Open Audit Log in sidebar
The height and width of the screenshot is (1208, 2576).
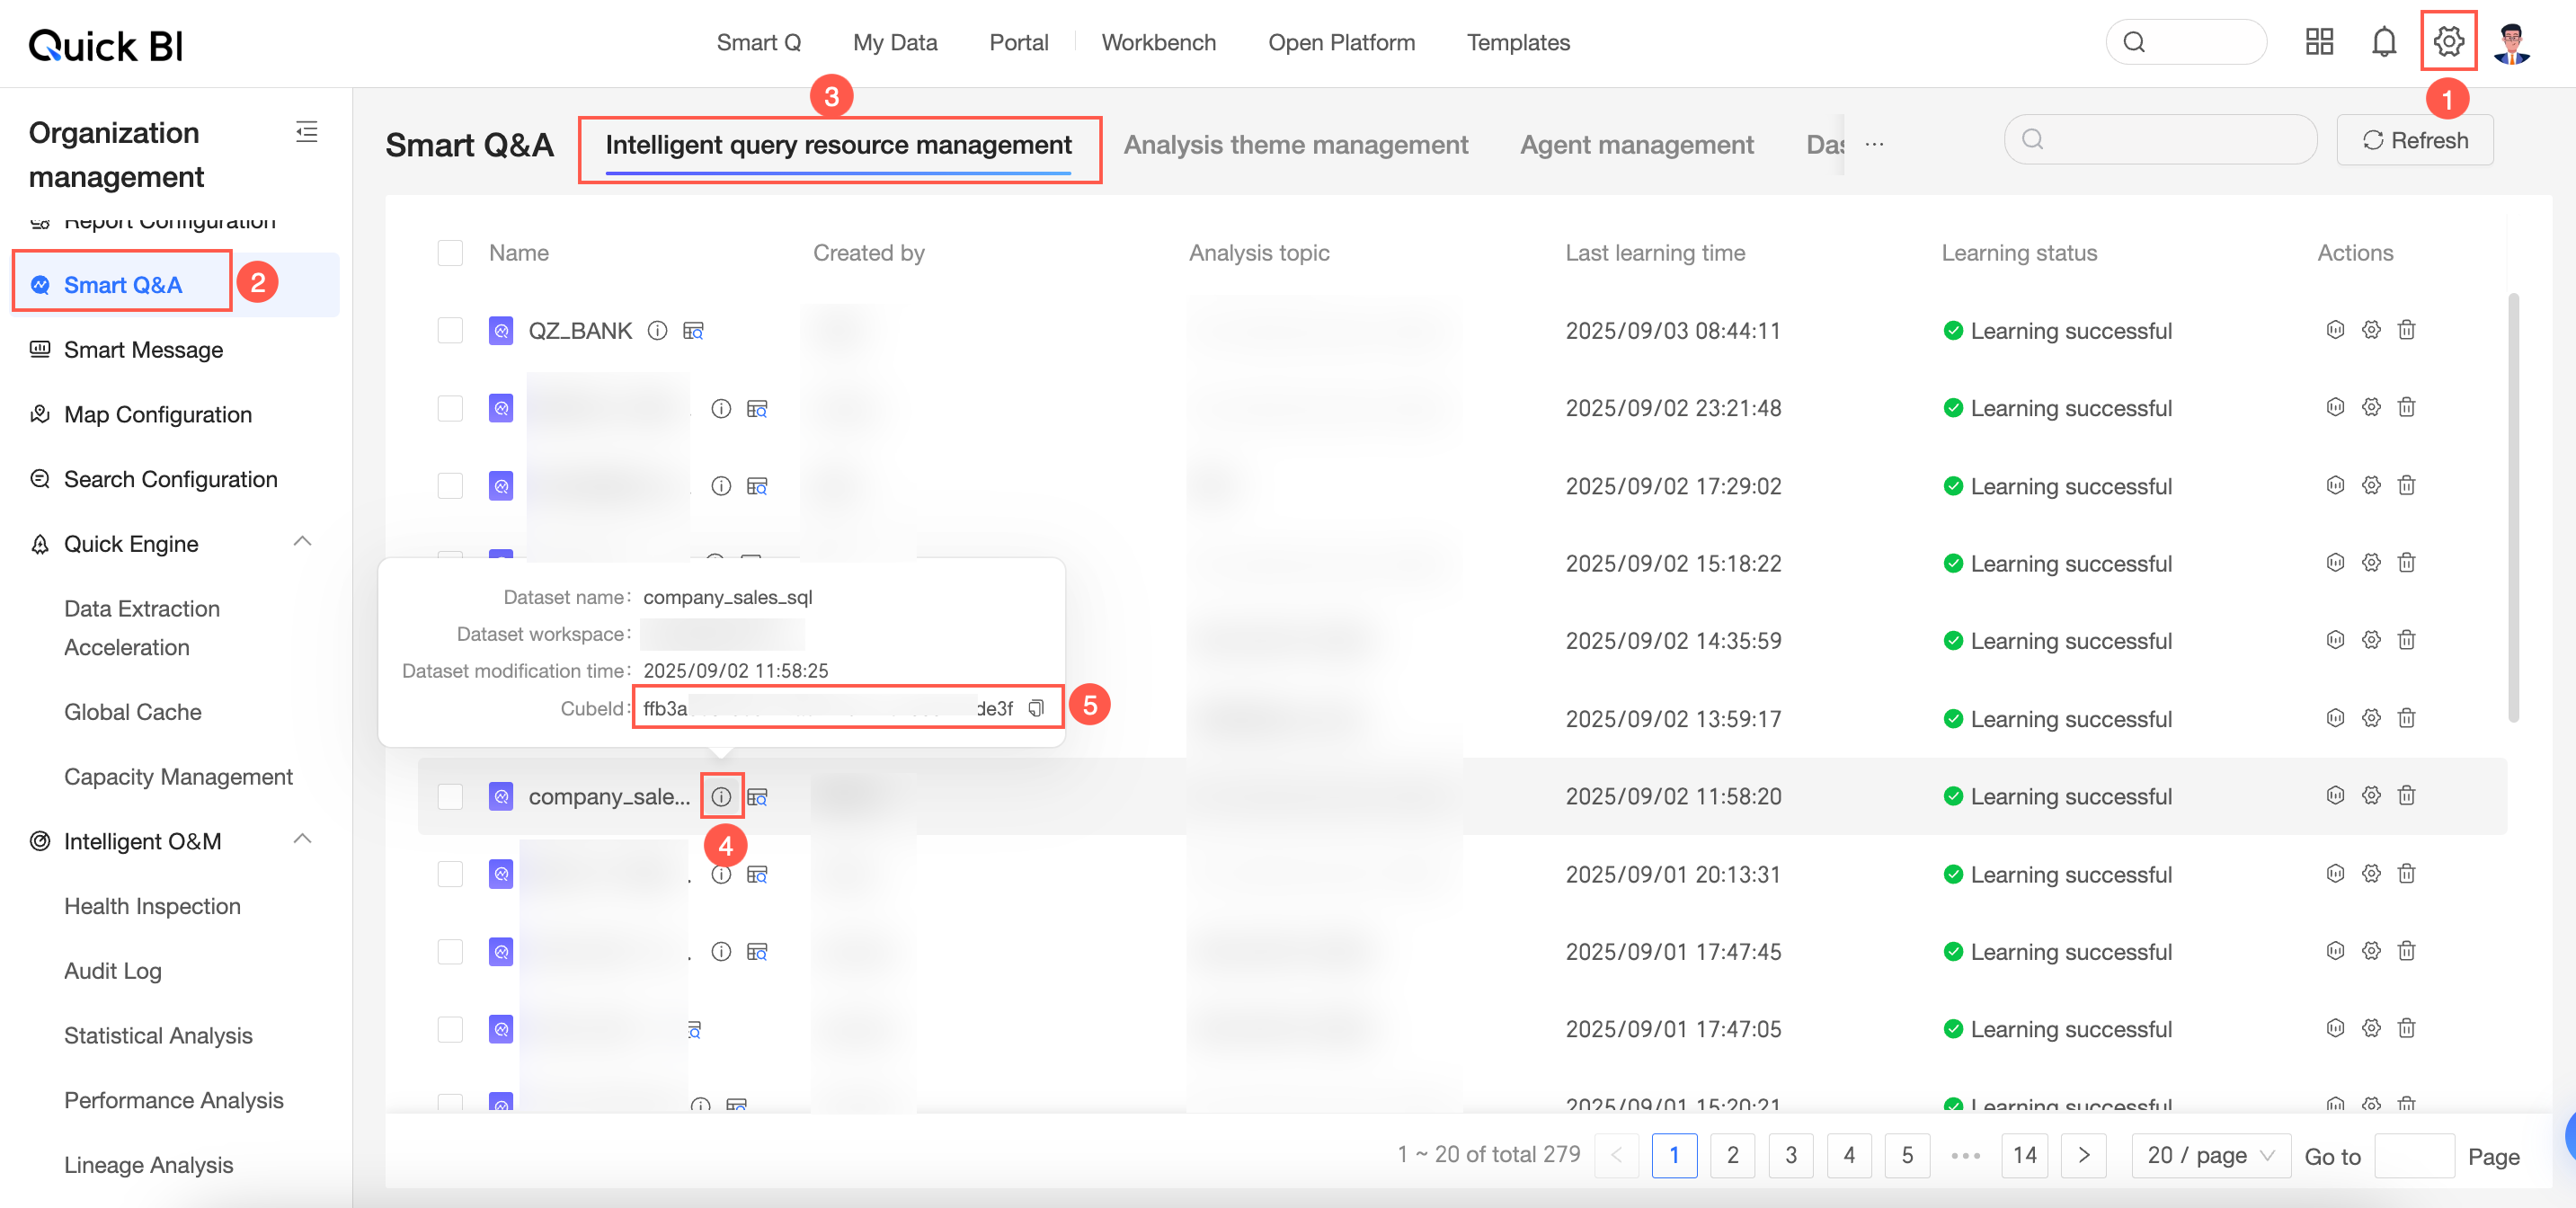tap(112, 970)
